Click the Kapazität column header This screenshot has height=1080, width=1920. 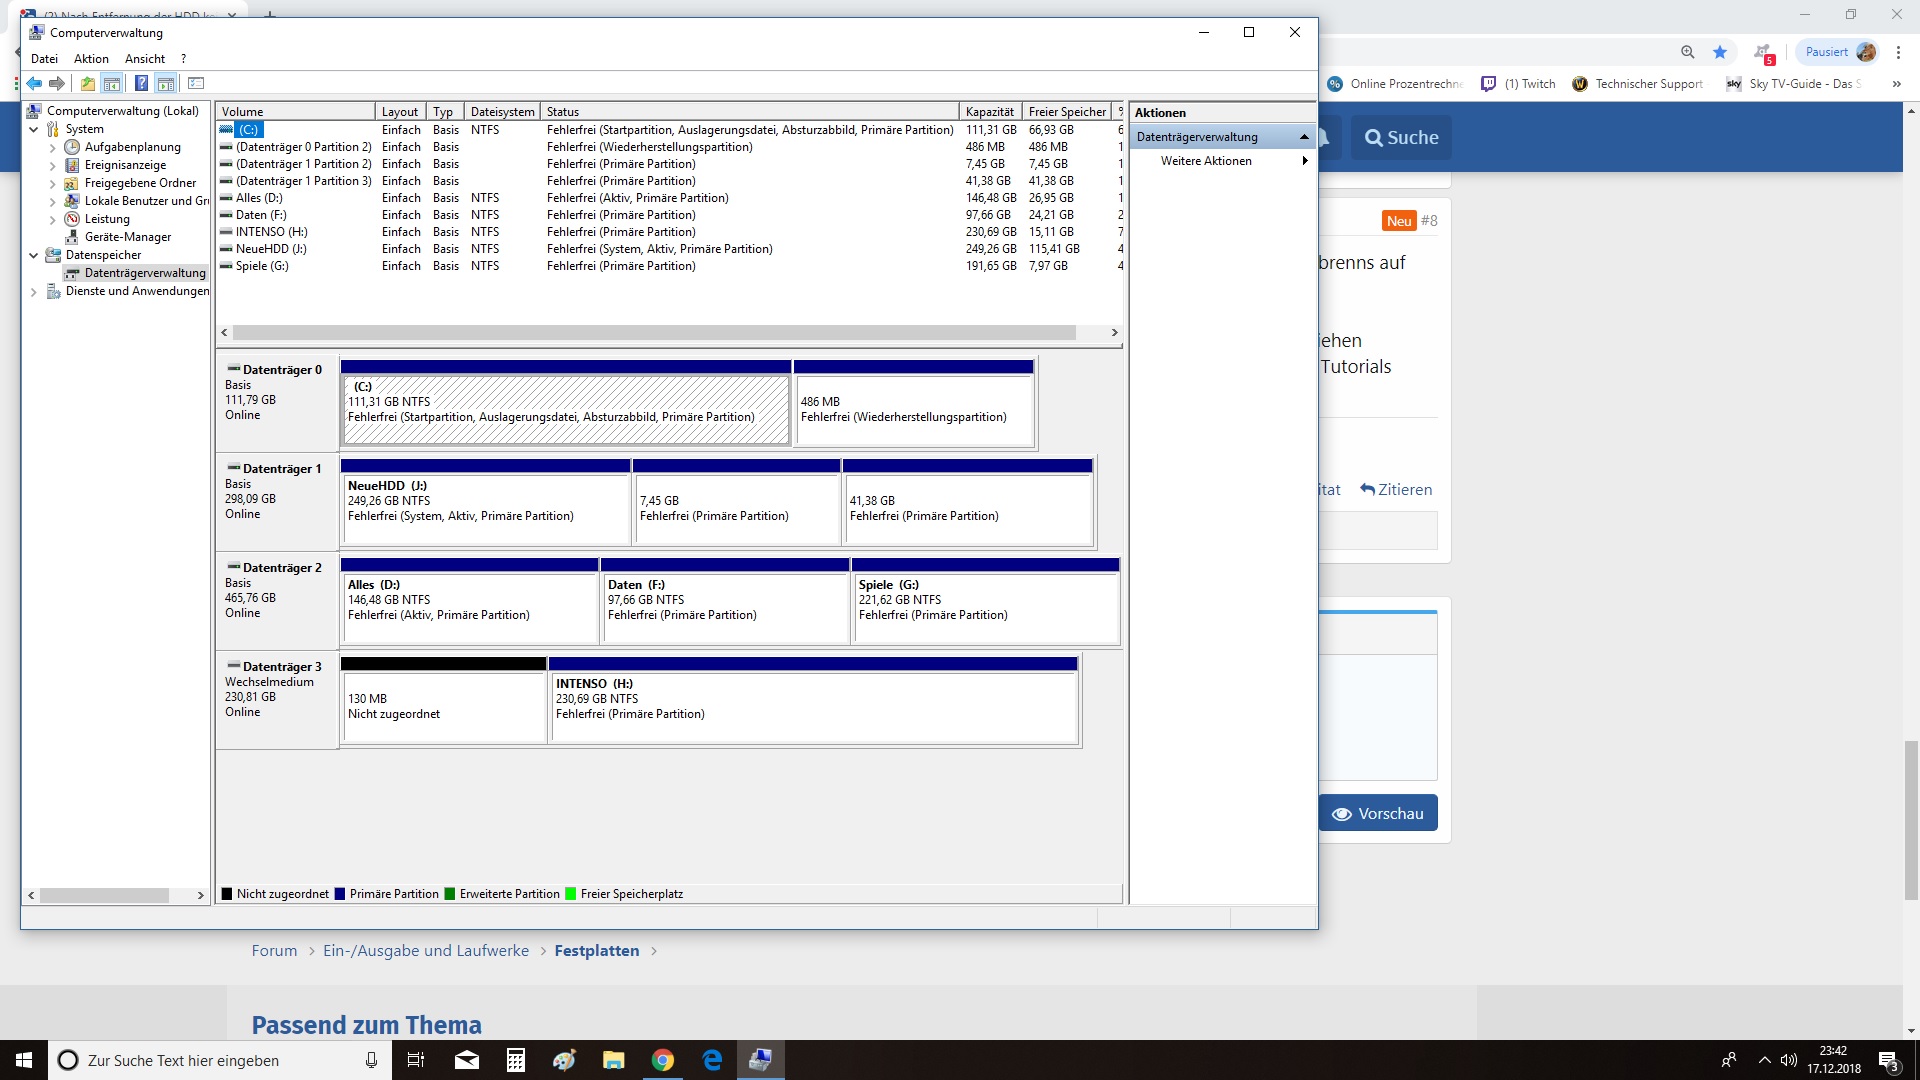(x=989, y=112)
